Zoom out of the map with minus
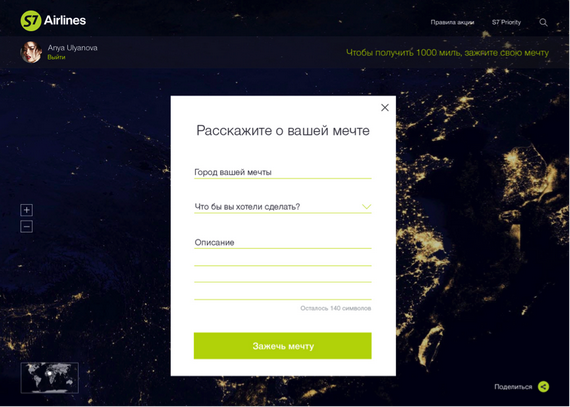 (x=27, y=227)
